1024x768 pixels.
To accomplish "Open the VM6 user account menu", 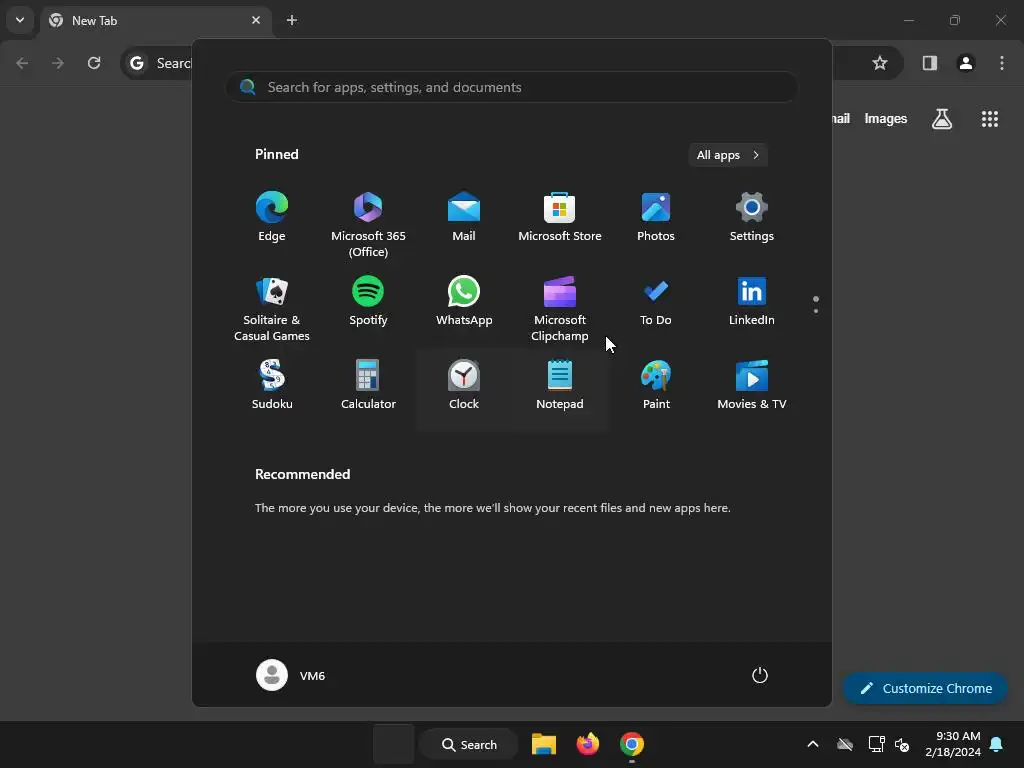I will pyautogui.click(x=291, y=675).
